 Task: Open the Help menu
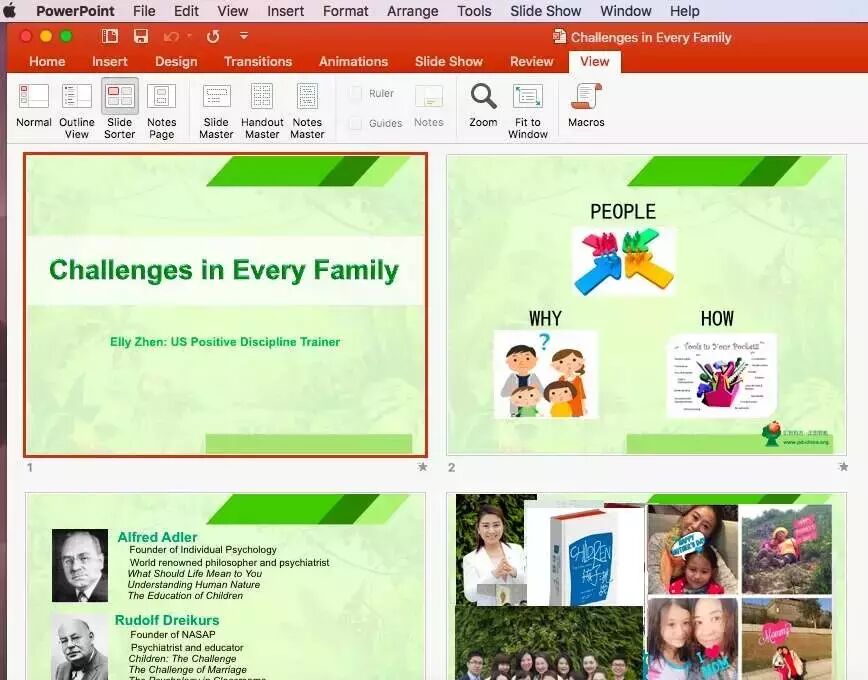[685, 11]
